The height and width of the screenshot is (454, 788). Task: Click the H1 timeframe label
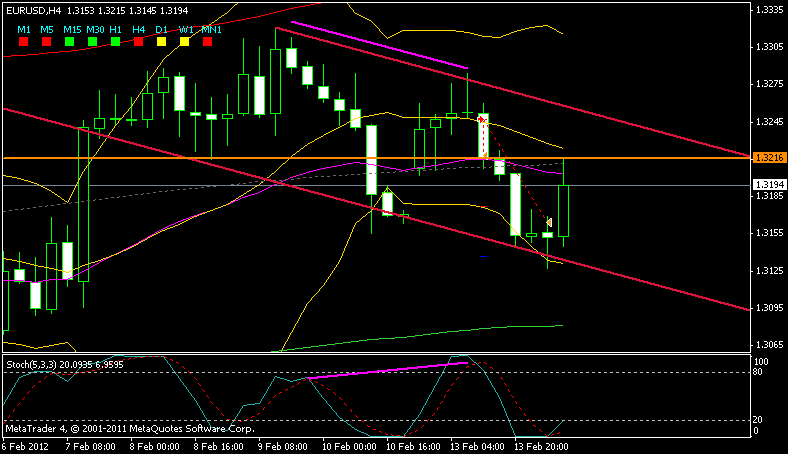click(116, 30)
